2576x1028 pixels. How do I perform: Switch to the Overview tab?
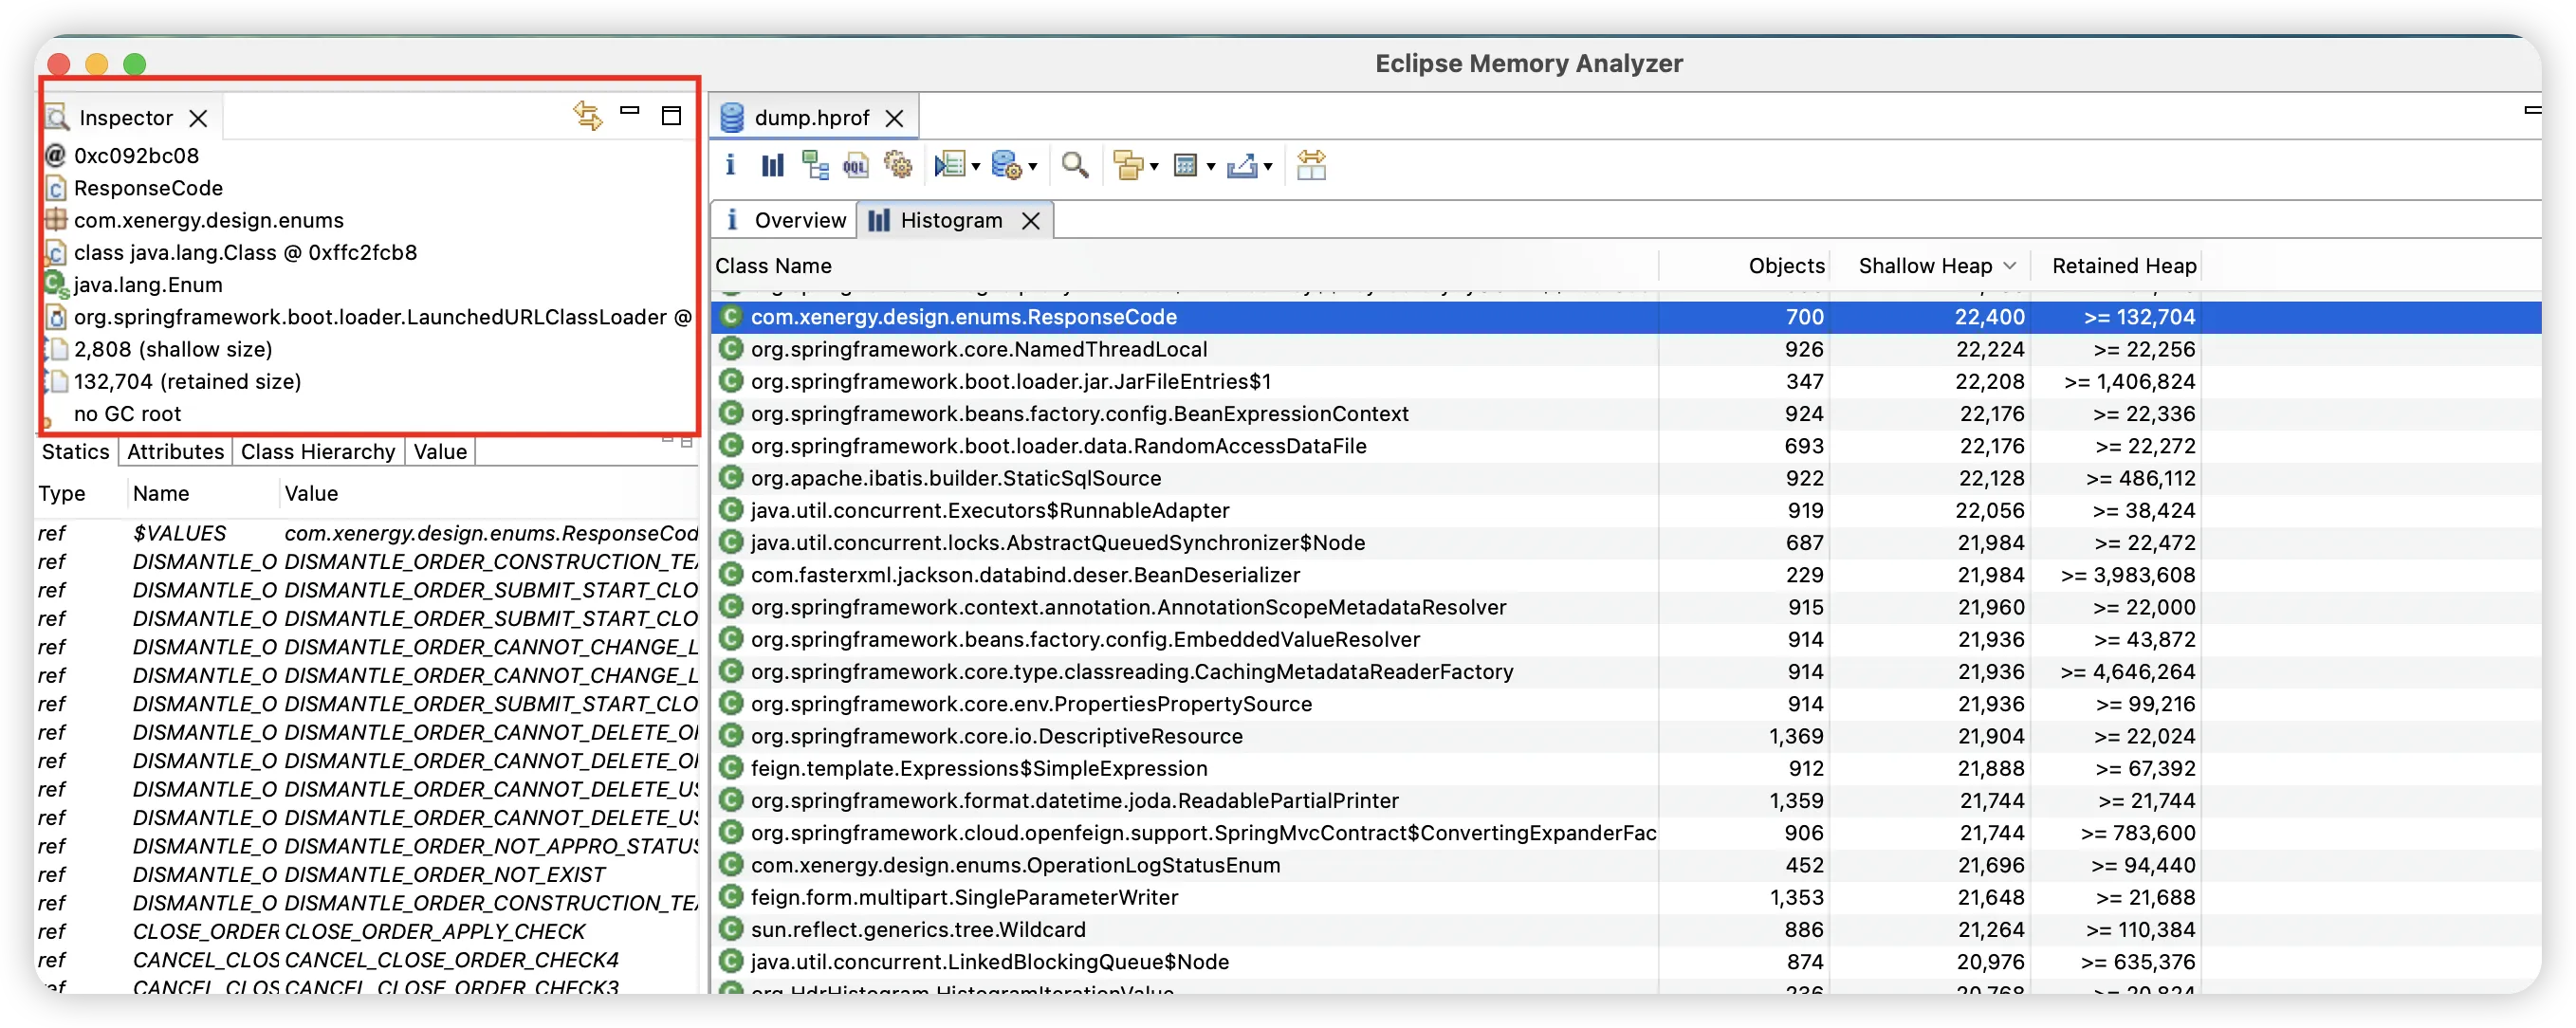(785, 220)
